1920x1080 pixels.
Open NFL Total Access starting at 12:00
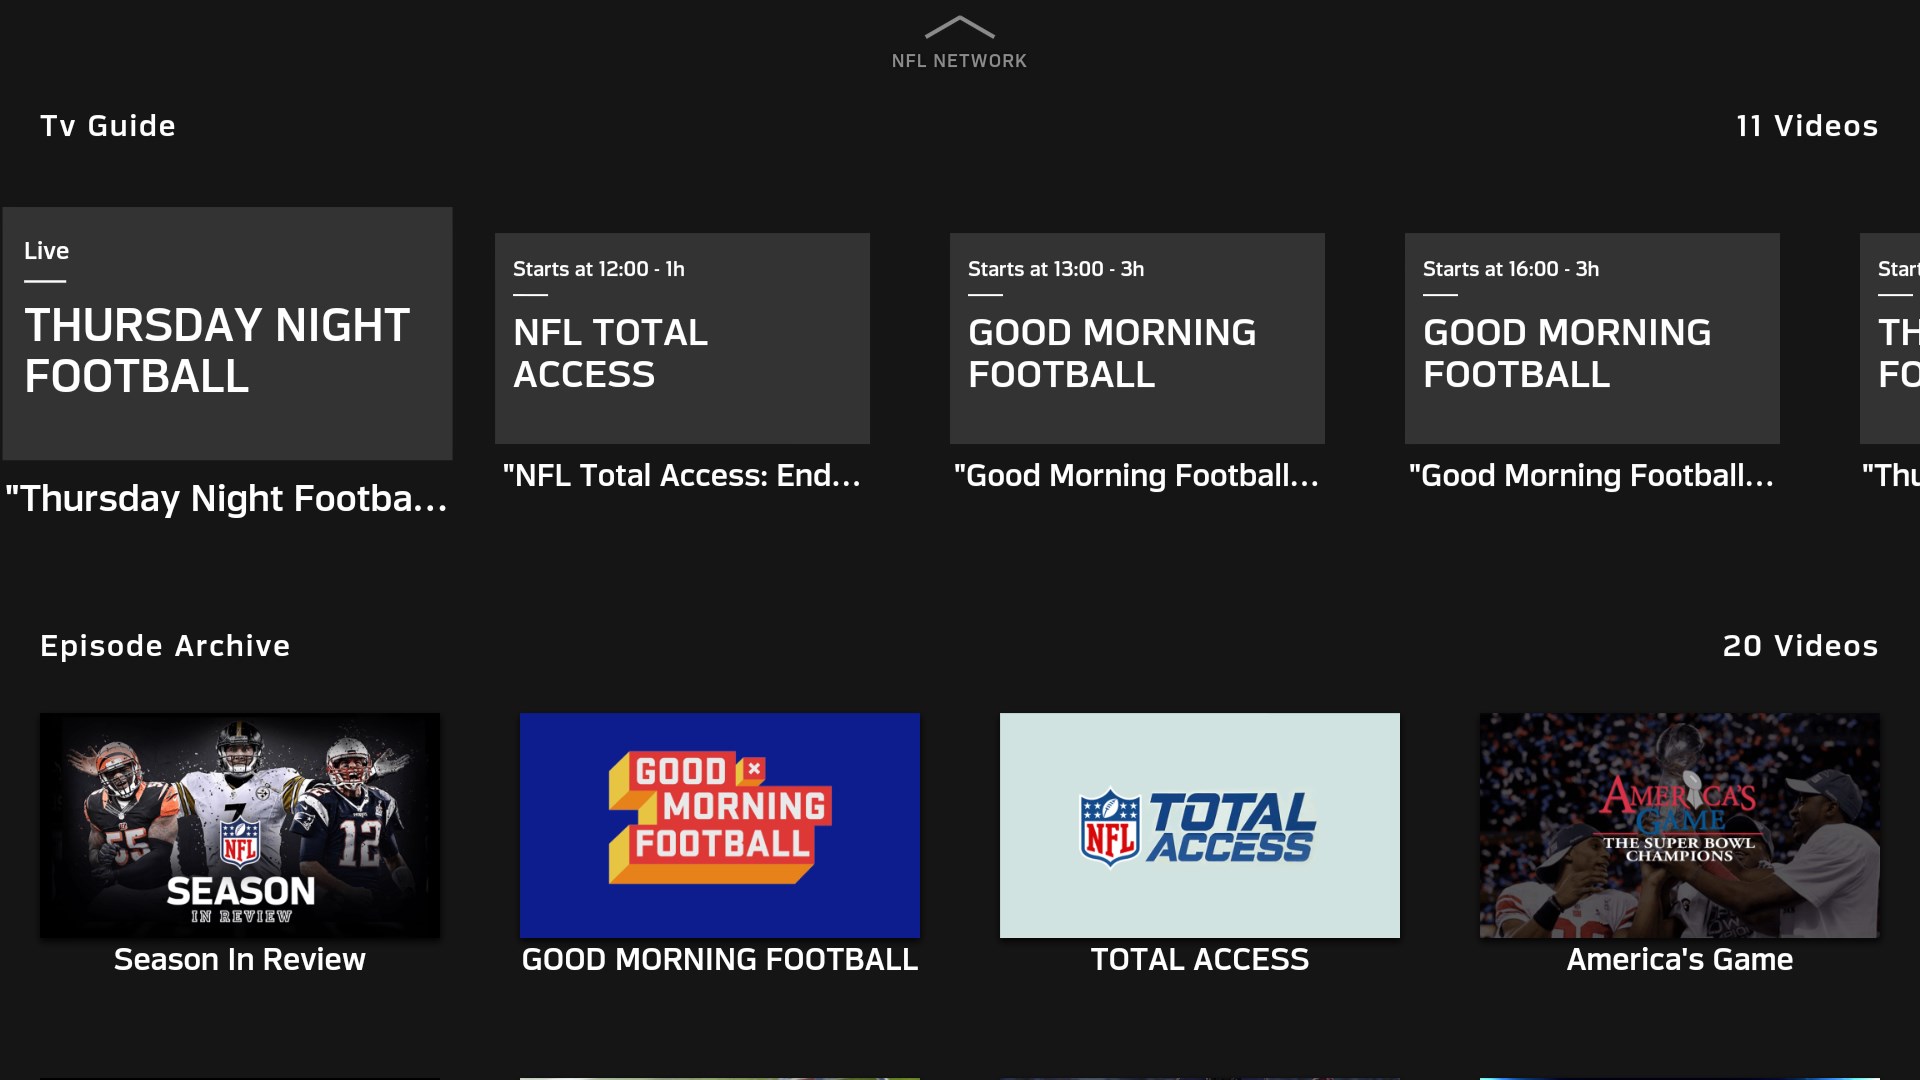[682, 338]
